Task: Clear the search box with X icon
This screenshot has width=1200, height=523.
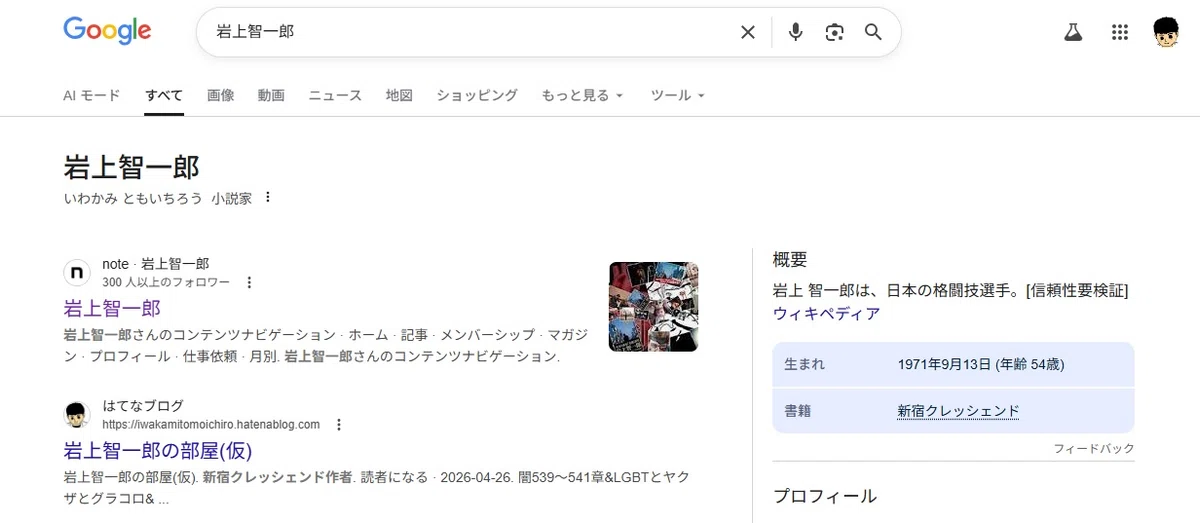Action: (x=748, y=32)
